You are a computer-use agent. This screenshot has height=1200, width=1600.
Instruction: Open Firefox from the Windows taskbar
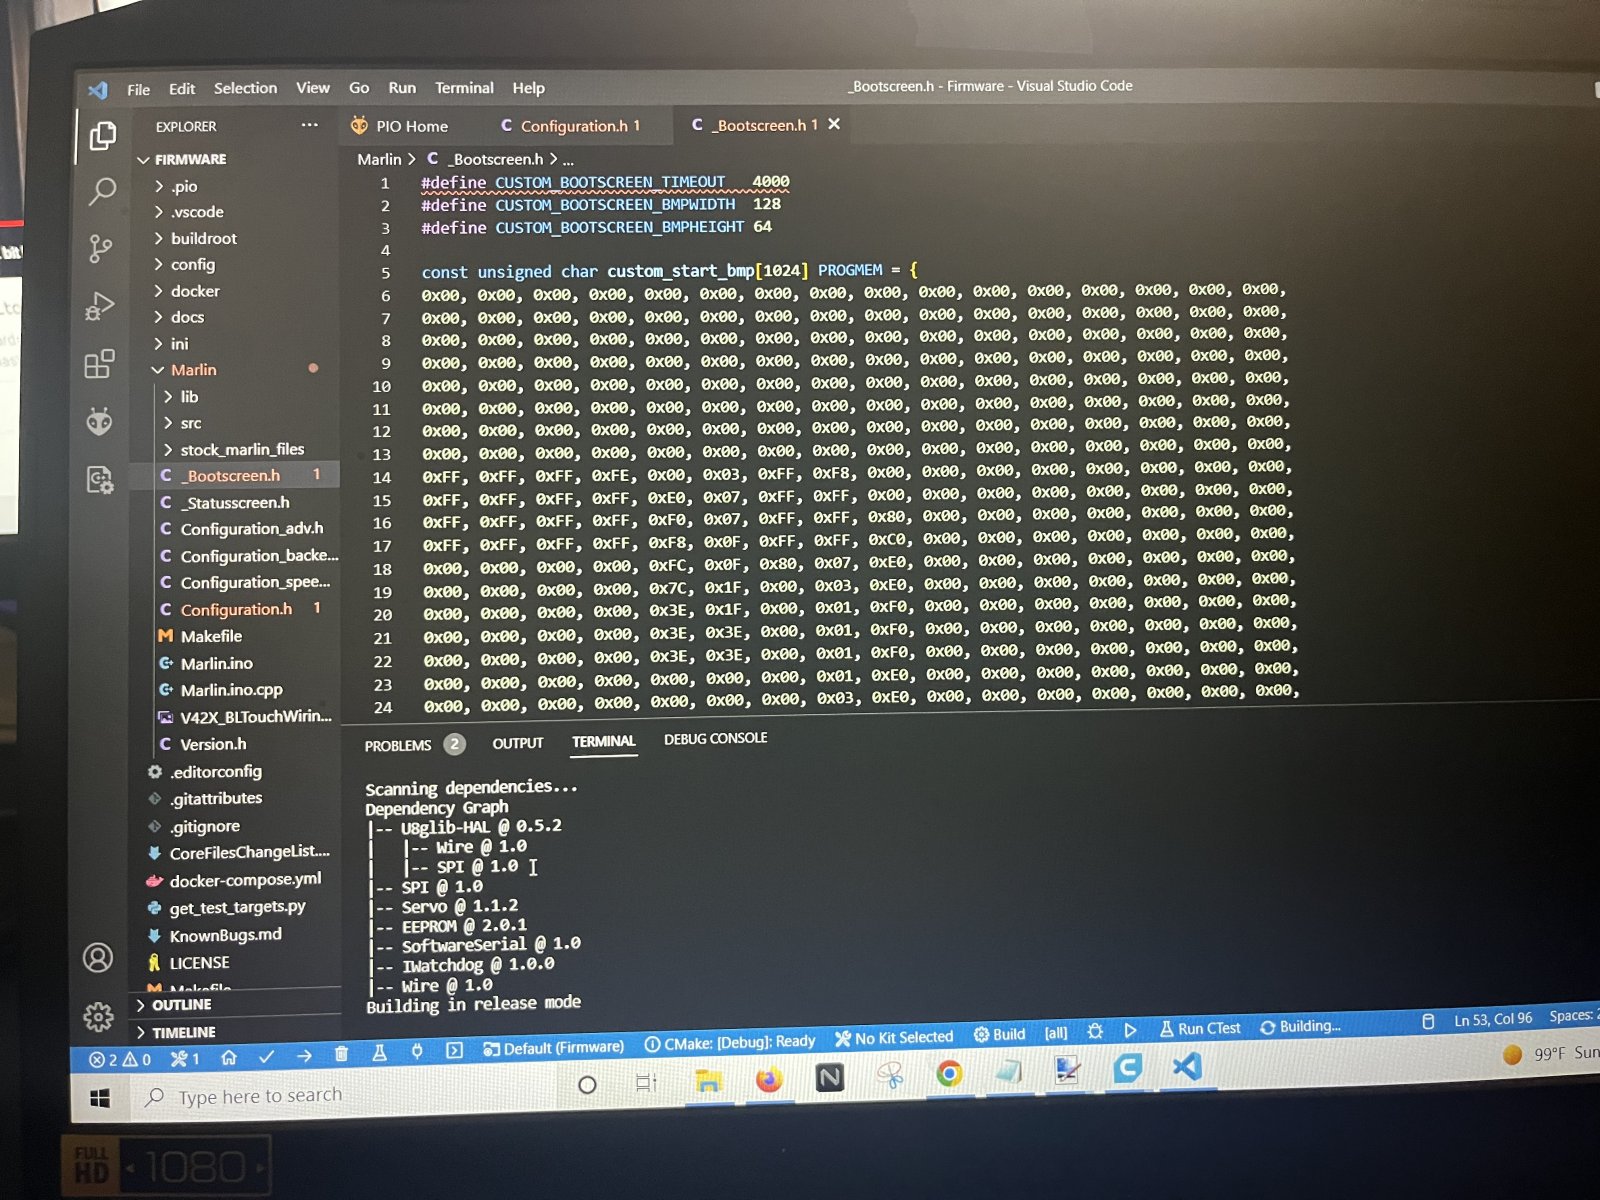click(768, 1080)
